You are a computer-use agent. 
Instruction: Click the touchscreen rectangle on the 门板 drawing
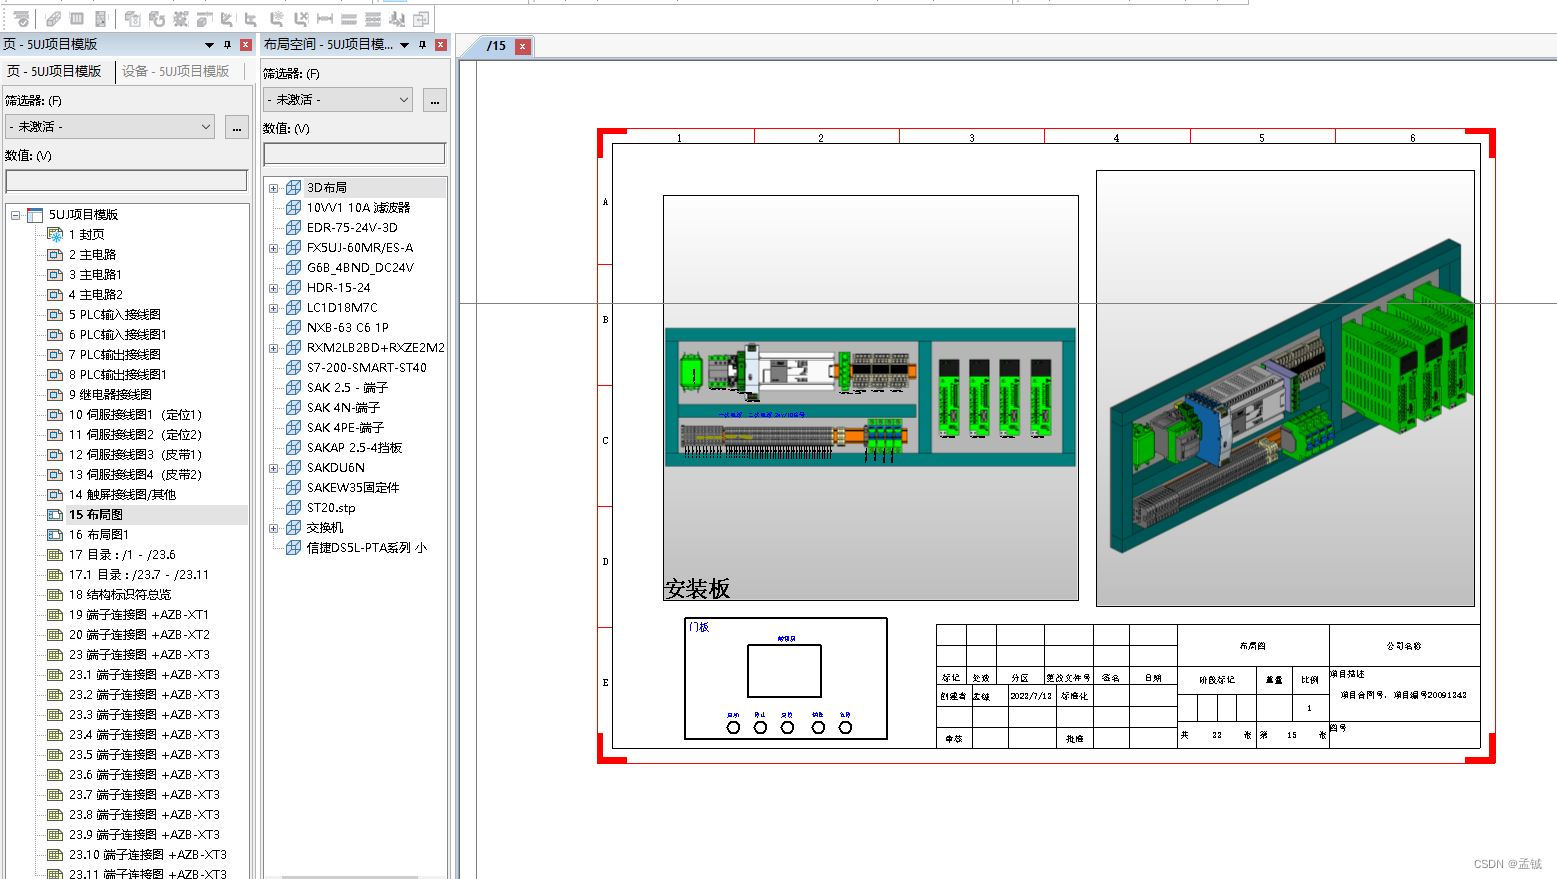coord(784,671)
